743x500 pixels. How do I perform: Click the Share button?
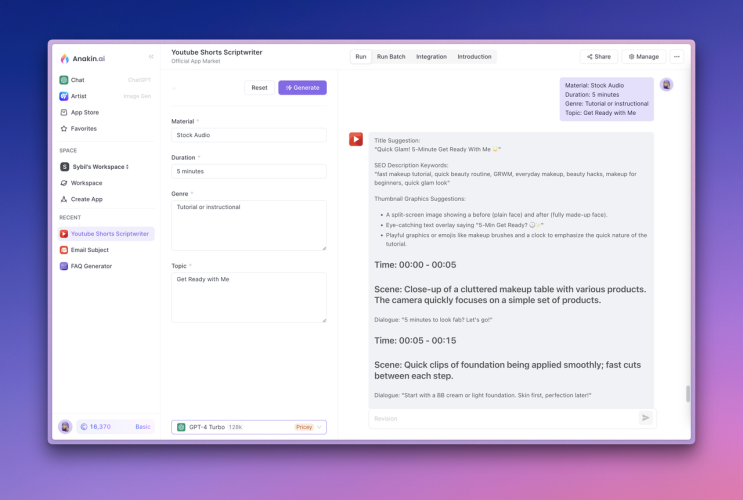[x=598, y=56]
